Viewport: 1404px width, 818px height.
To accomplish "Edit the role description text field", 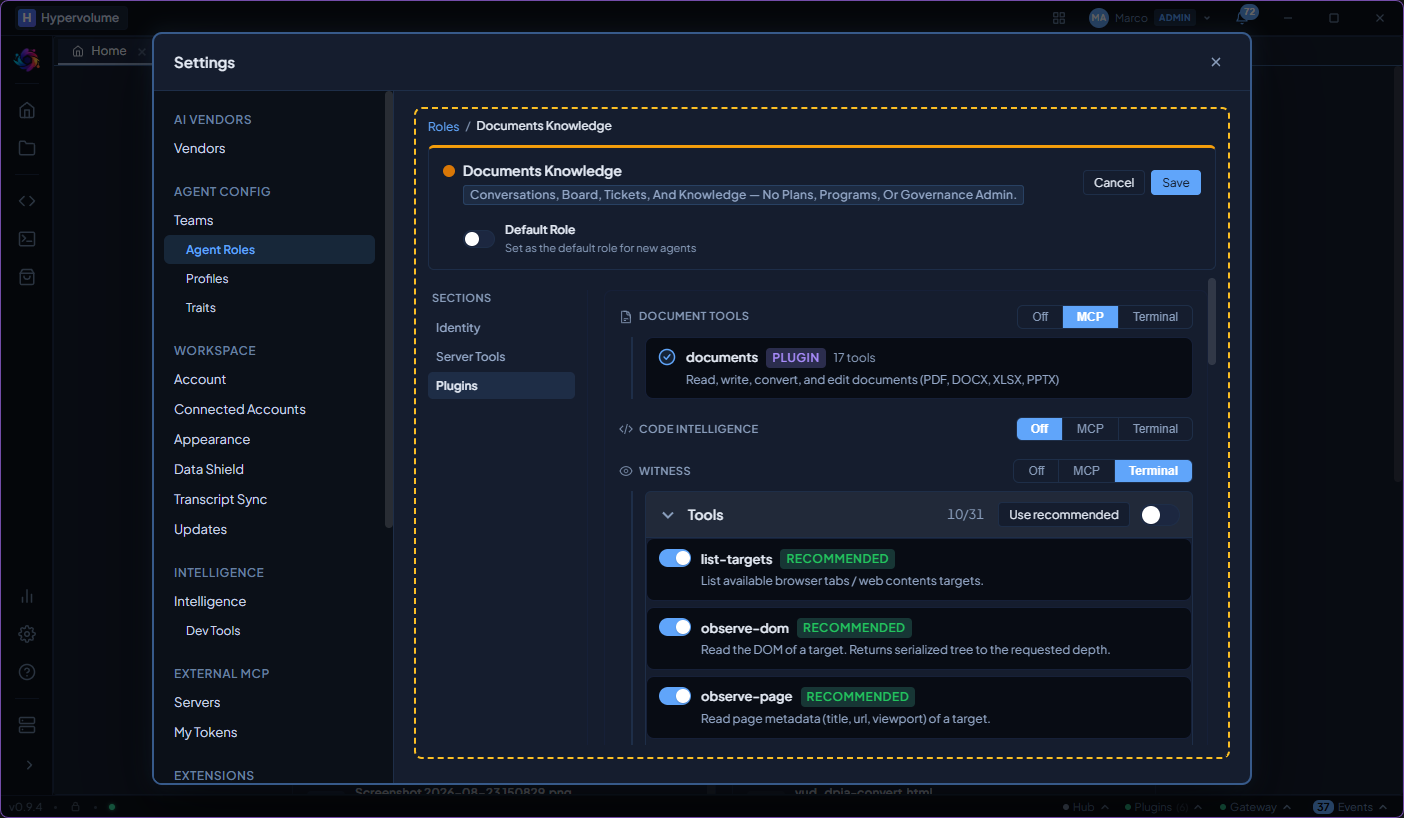I will [743, 195].
